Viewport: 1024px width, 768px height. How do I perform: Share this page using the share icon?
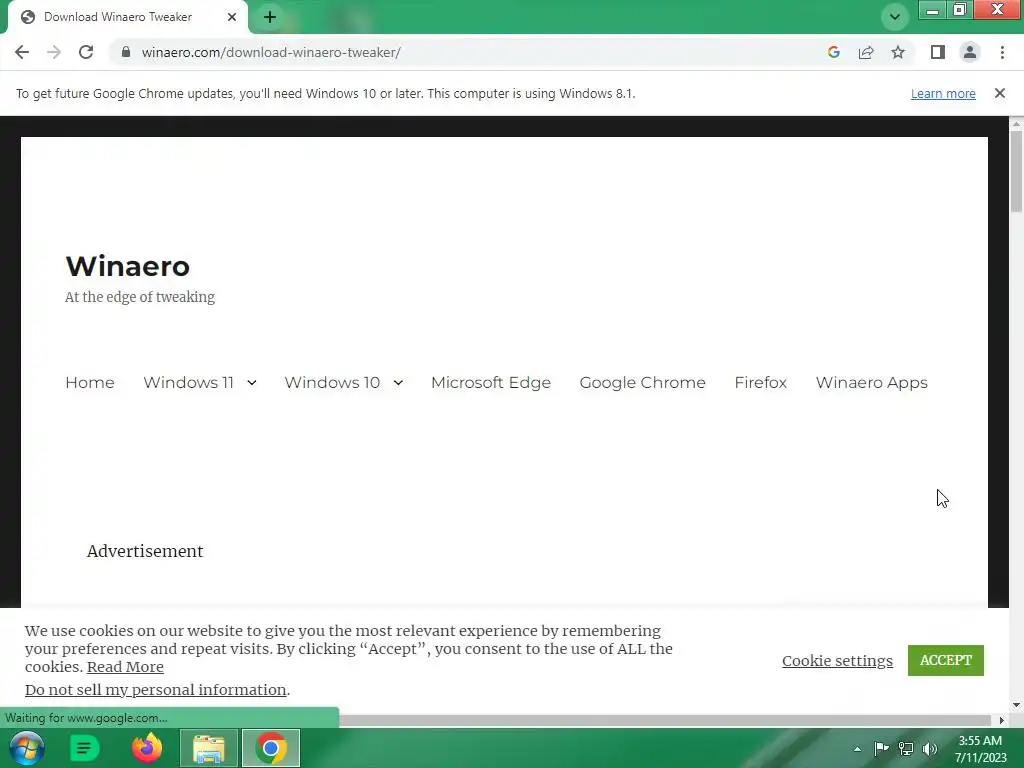[866, 52]
